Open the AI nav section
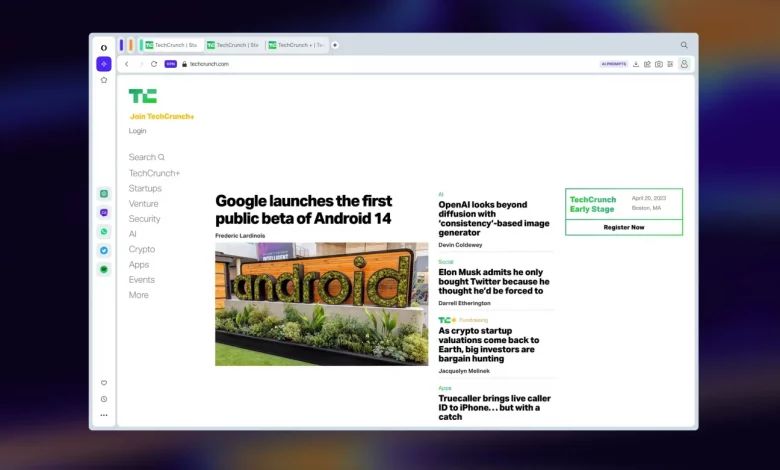 click(x=132, y=234)
